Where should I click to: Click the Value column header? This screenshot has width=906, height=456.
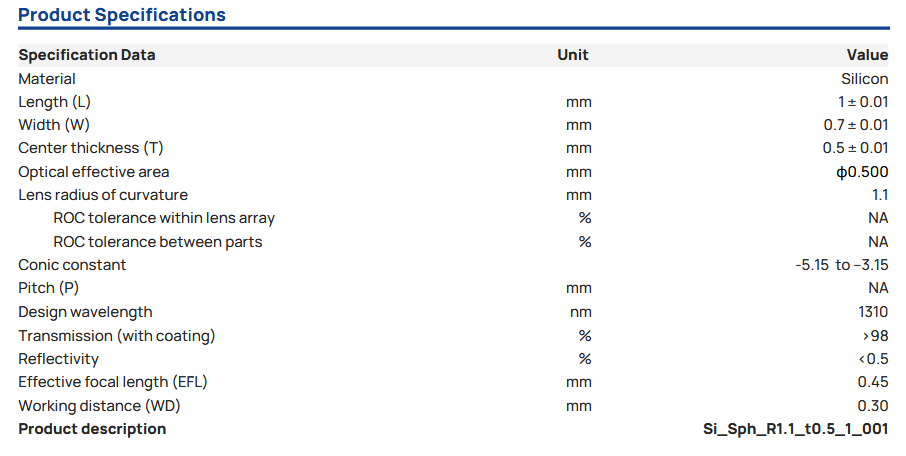coord(867,55)
